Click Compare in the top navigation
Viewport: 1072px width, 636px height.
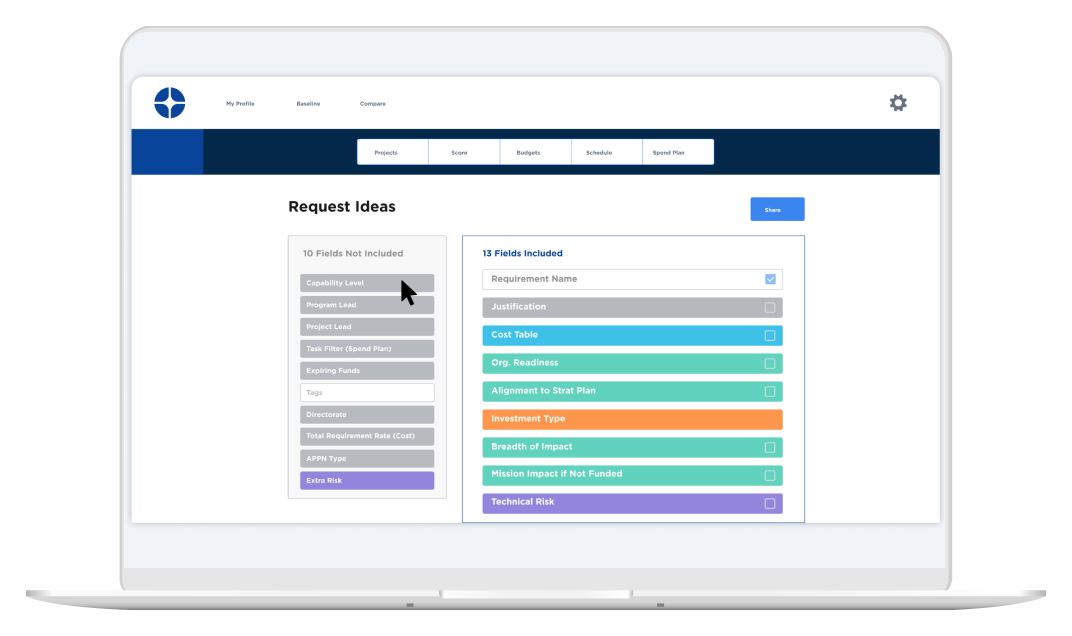coord(372,103)
